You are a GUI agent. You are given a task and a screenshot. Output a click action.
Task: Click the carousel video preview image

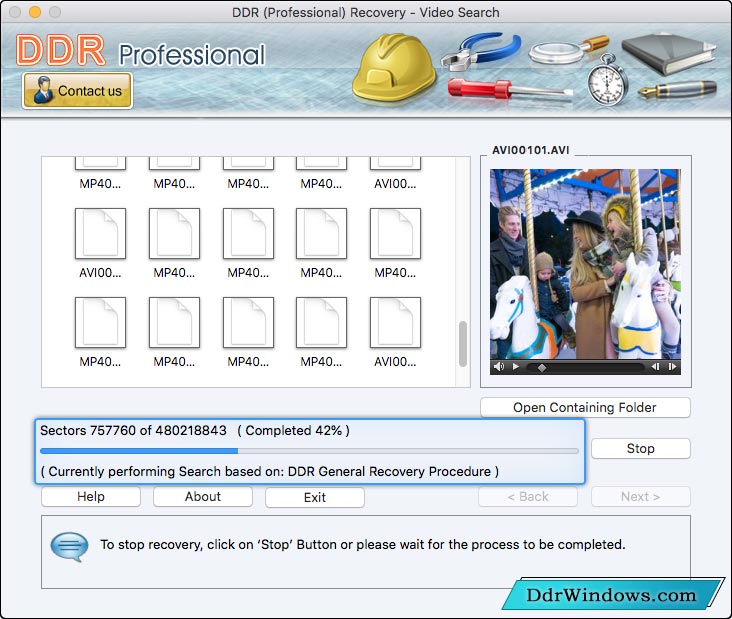[x=585, y=264]
